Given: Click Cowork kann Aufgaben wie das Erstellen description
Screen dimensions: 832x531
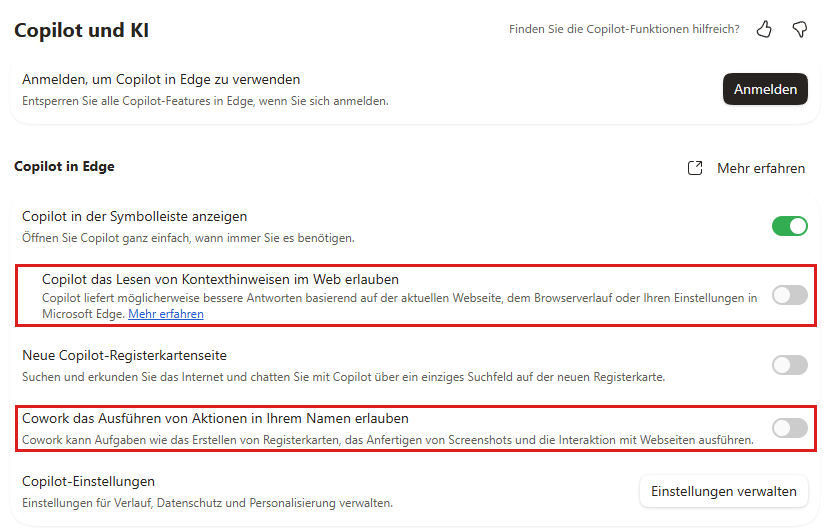Looking at the screenshot, I should [388, 440].
